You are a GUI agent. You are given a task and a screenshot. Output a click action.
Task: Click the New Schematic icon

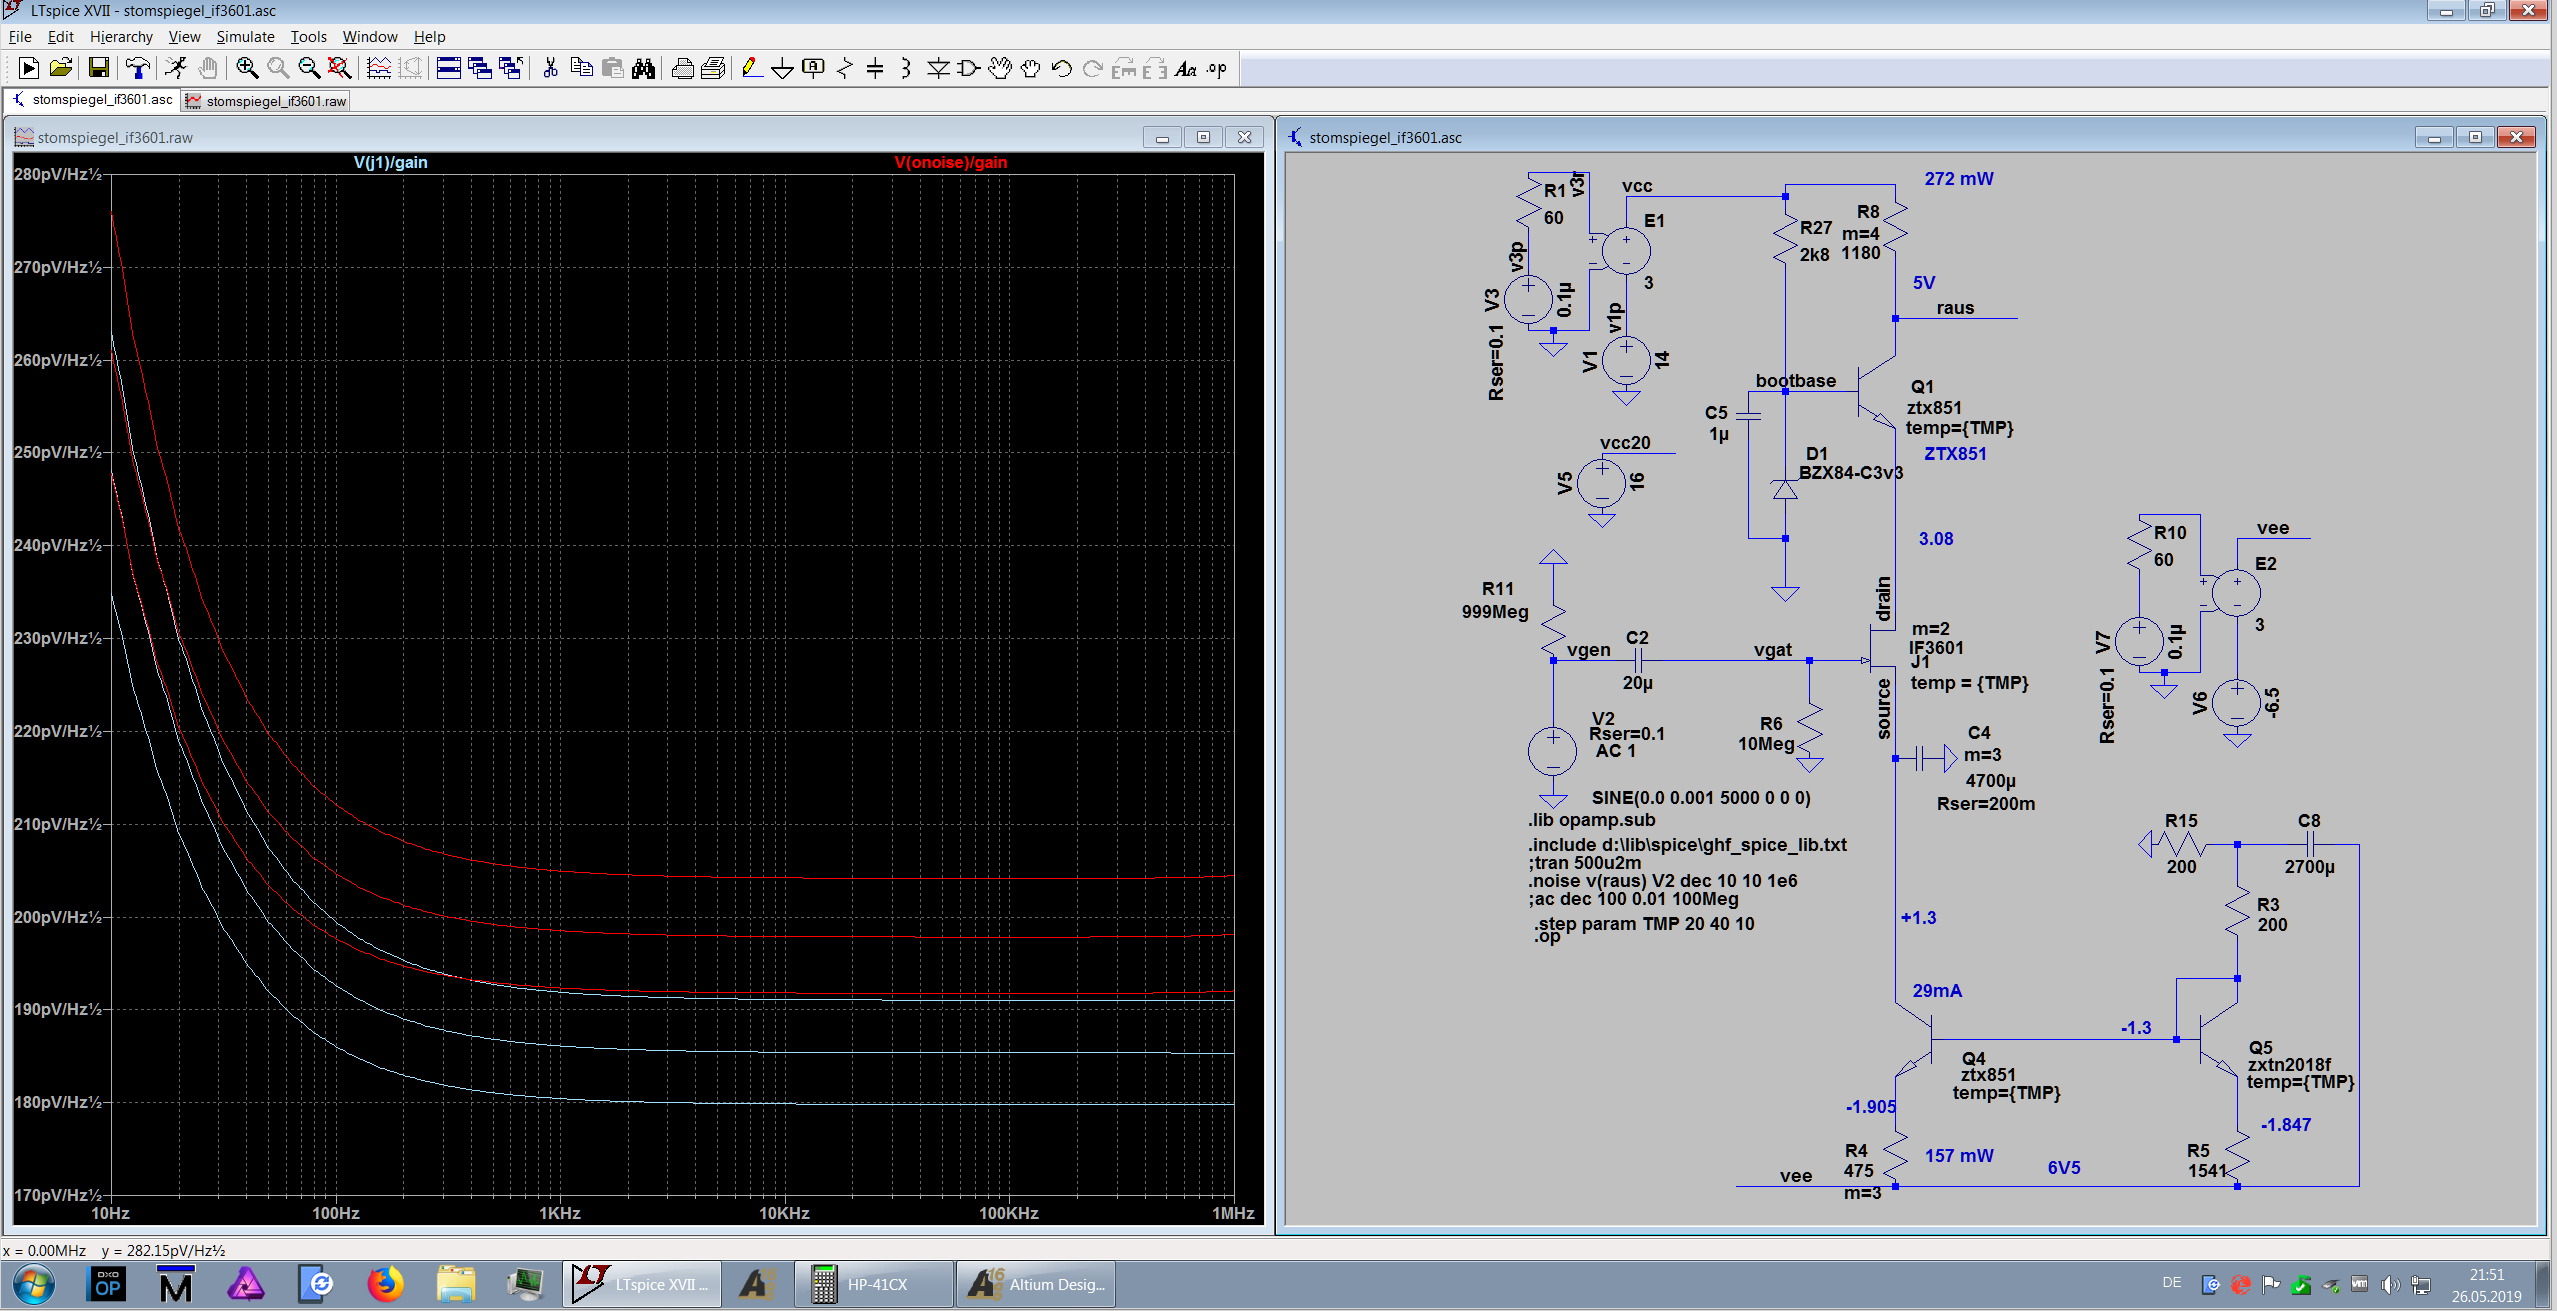[29, 68]
